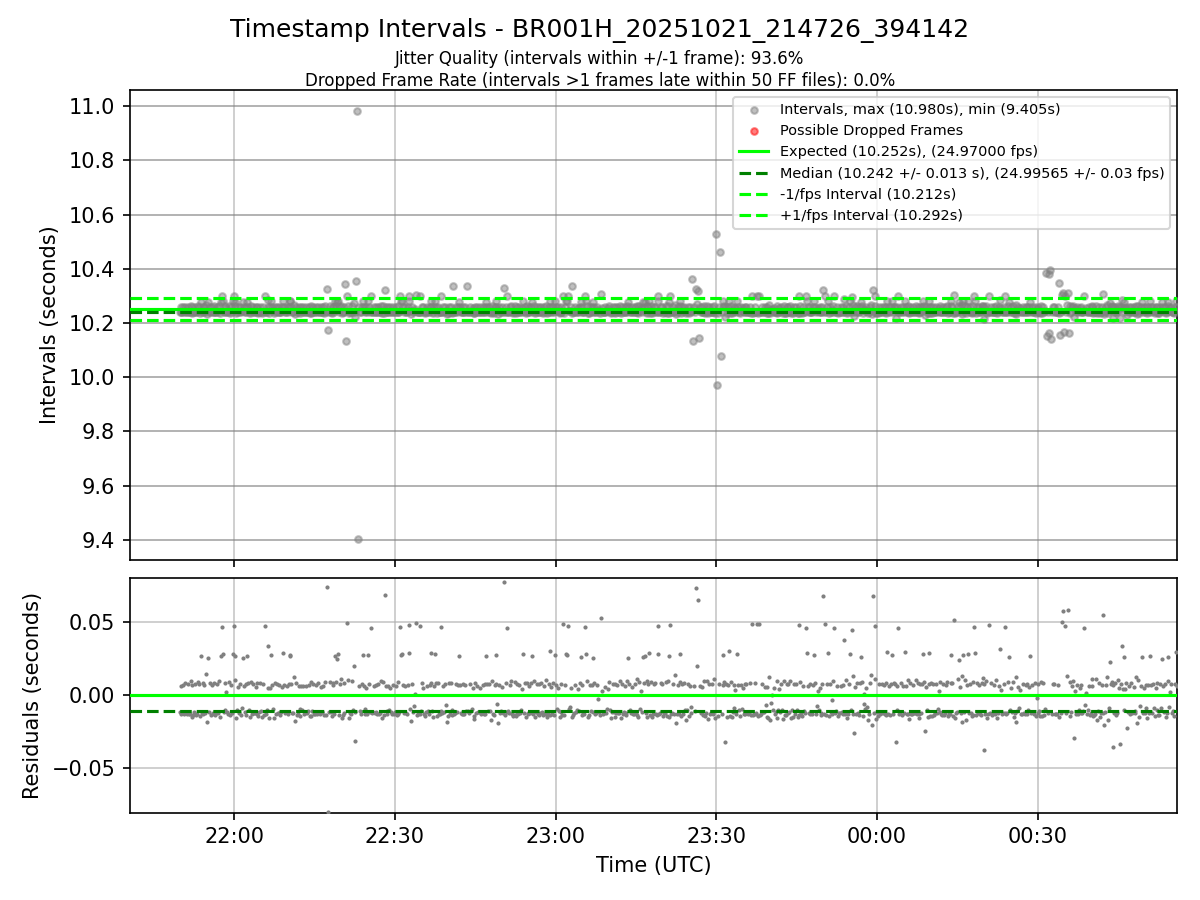Select the 'Jitter Quality' subtitle line

(x=599, y=58)
